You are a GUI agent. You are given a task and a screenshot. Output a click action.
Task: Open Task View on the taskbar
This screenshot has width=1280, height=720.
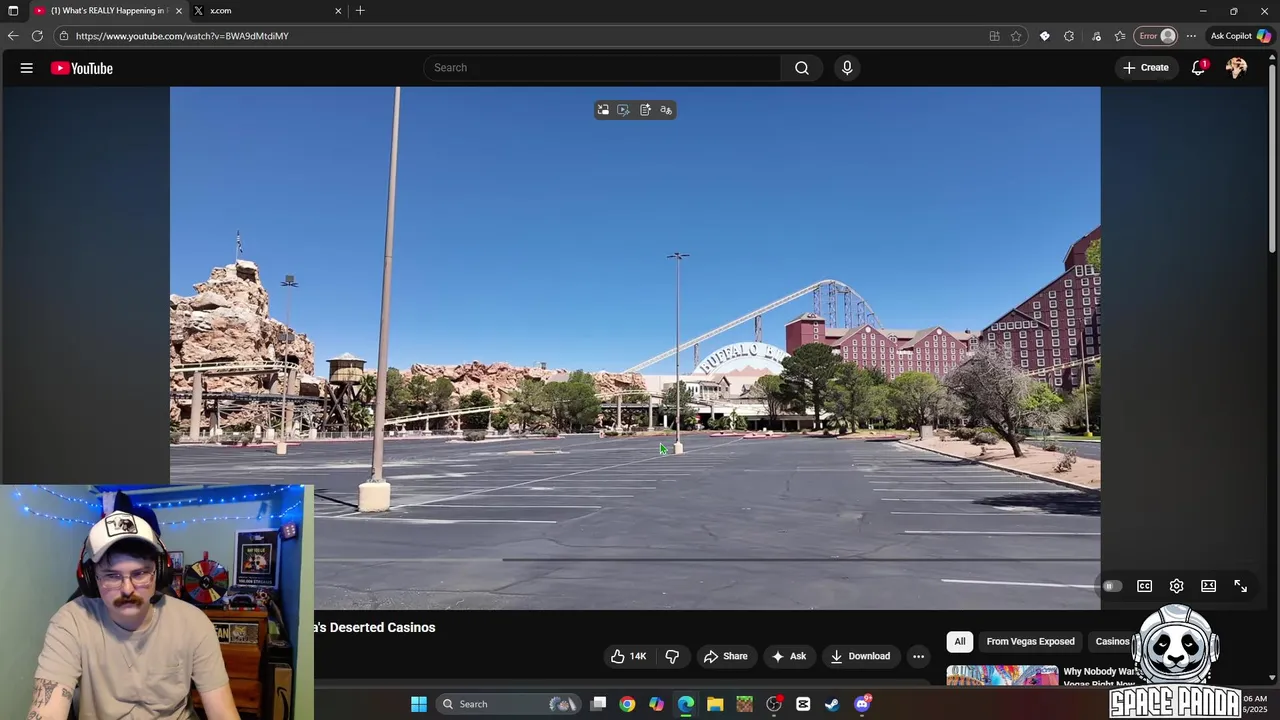pos(598,704)
